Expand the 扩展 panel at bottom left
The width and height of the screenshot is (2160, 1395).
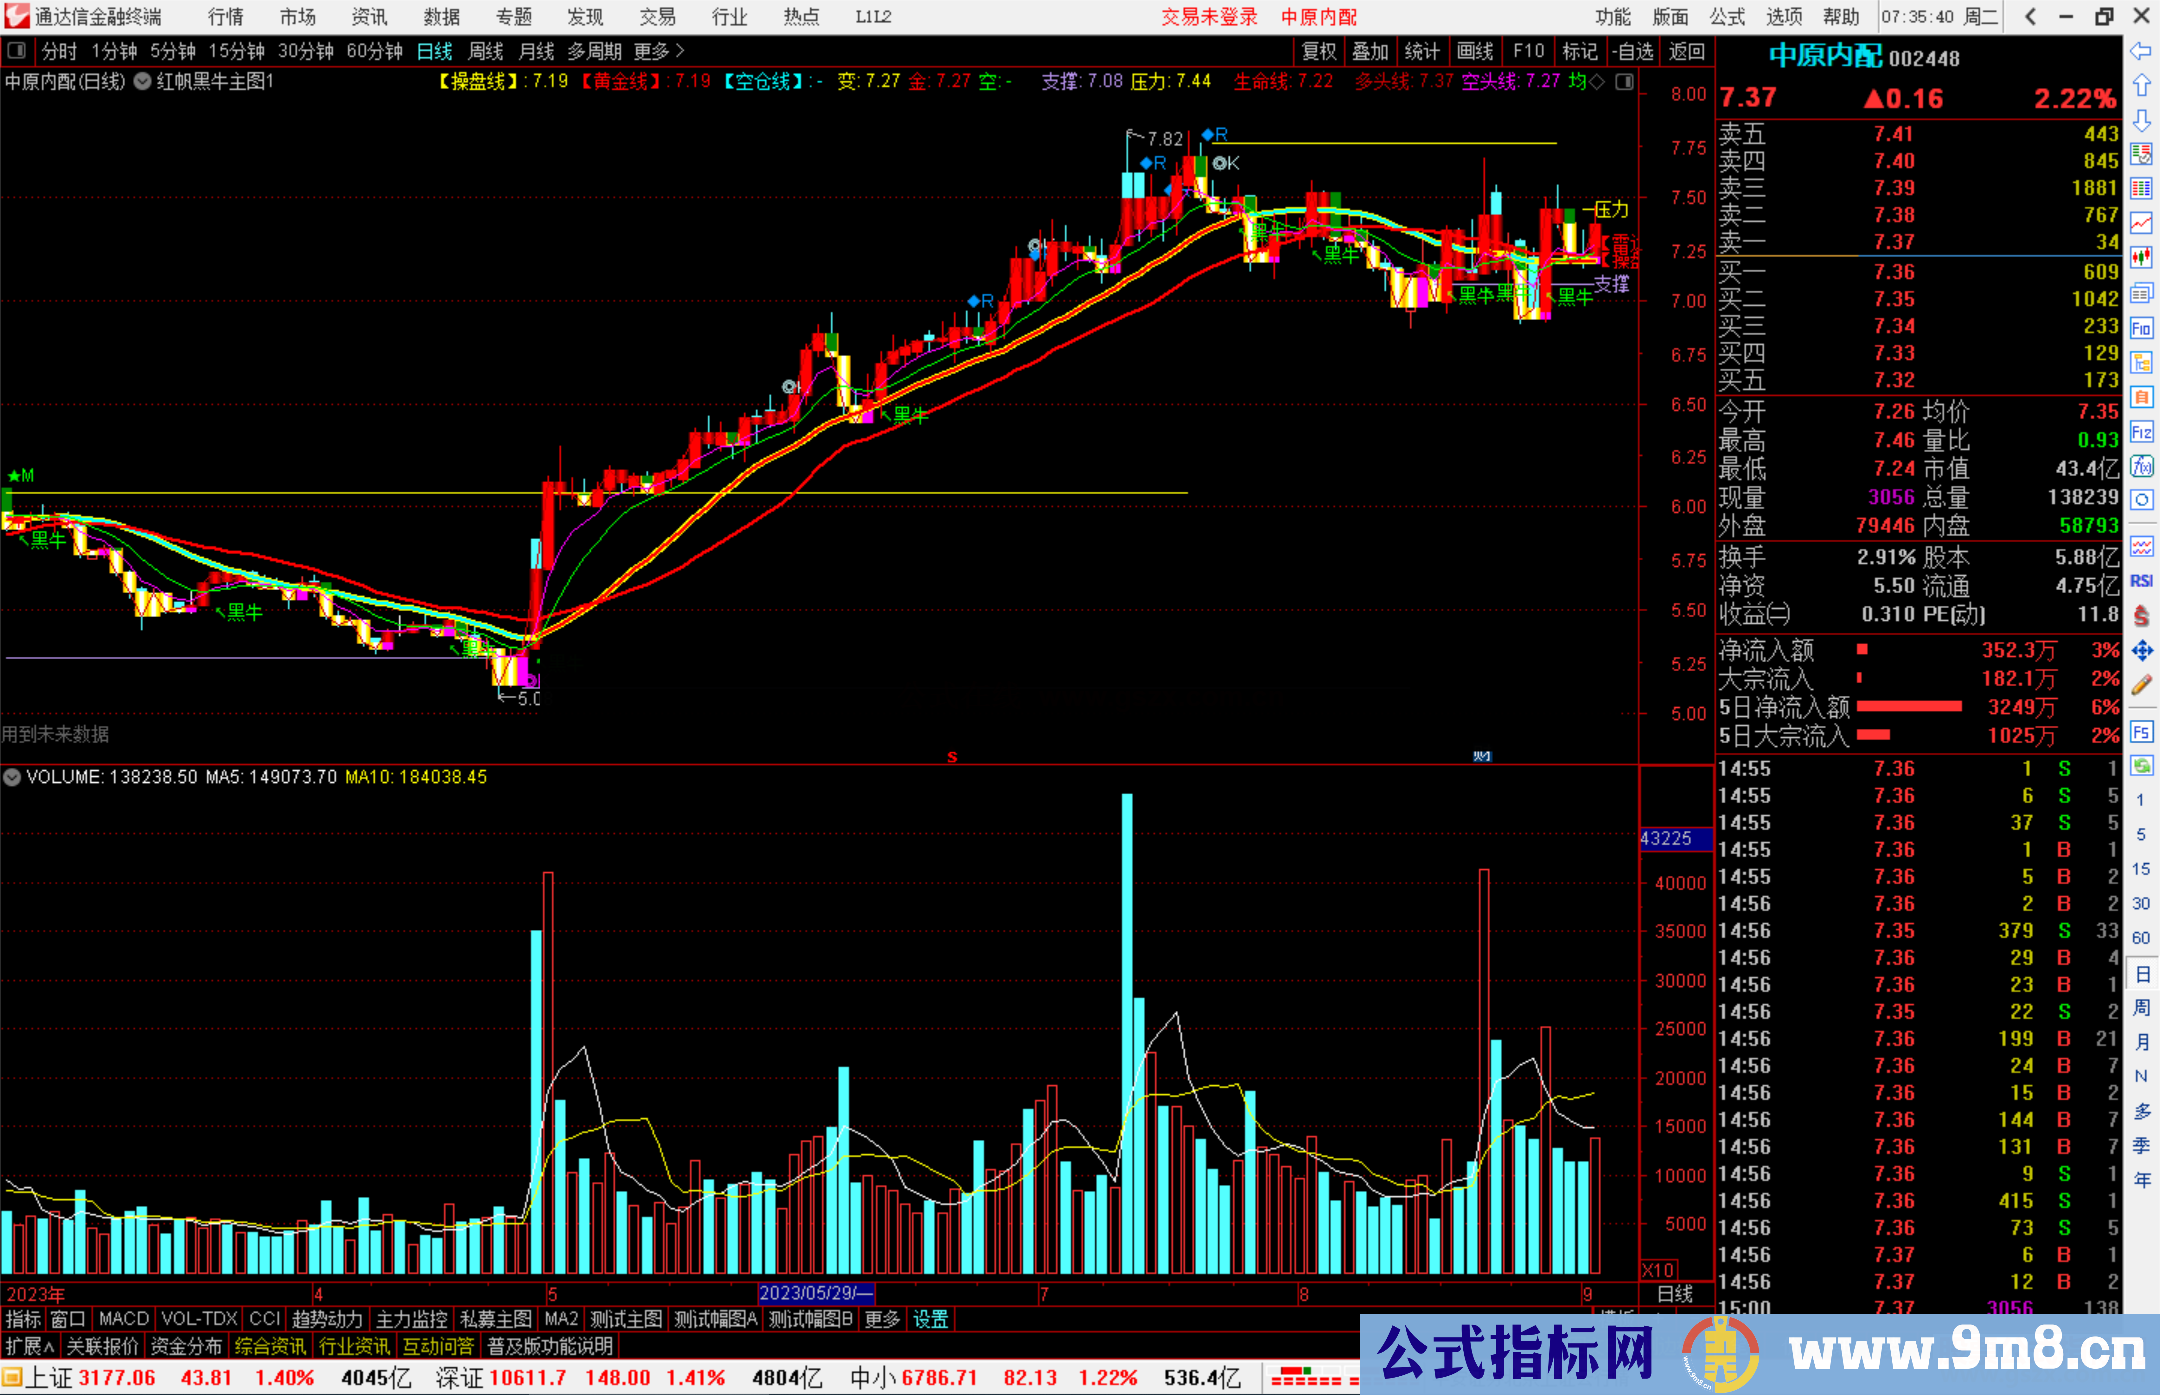tap(29, 1346)
